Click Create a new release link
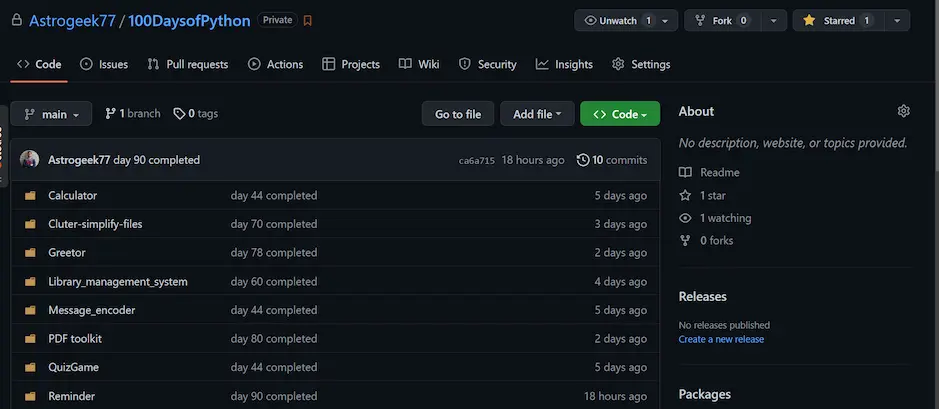The image size is (939, 409). pos(721,340)
